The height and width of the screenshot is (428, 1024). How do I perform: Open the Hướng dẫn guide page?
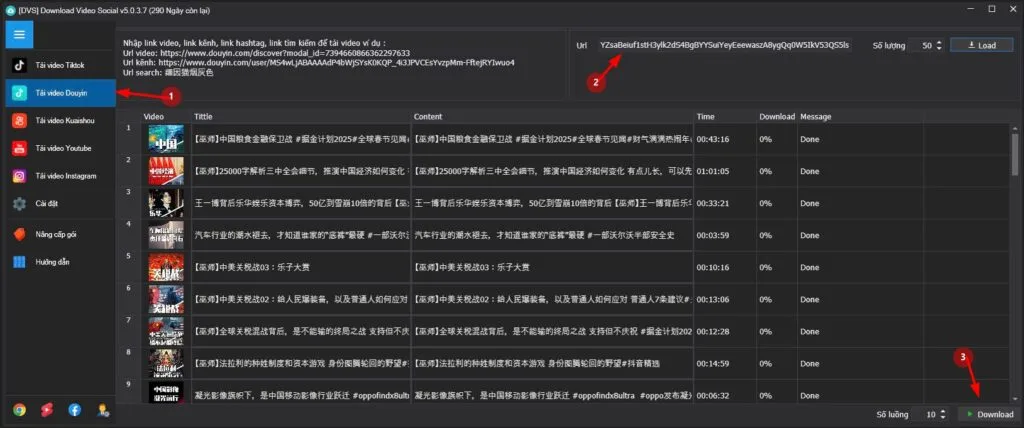[x=59, y=262]
